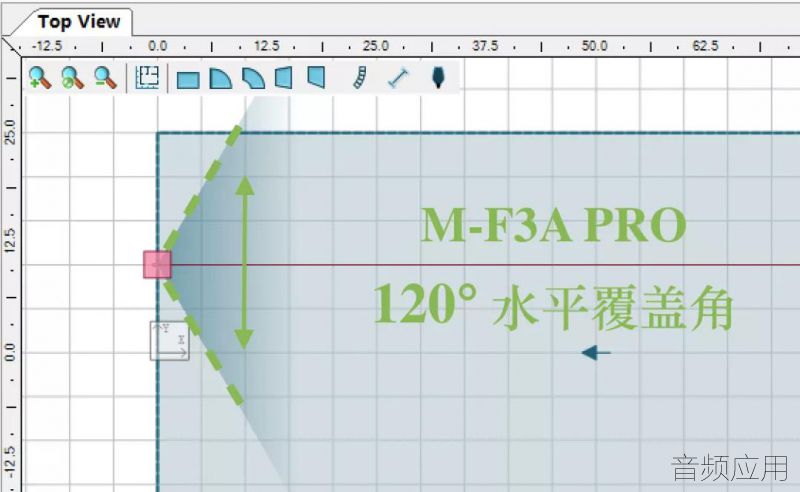Click the Zoom to Fit magnifier icon

pyautogui.click(x=72, y=78)
